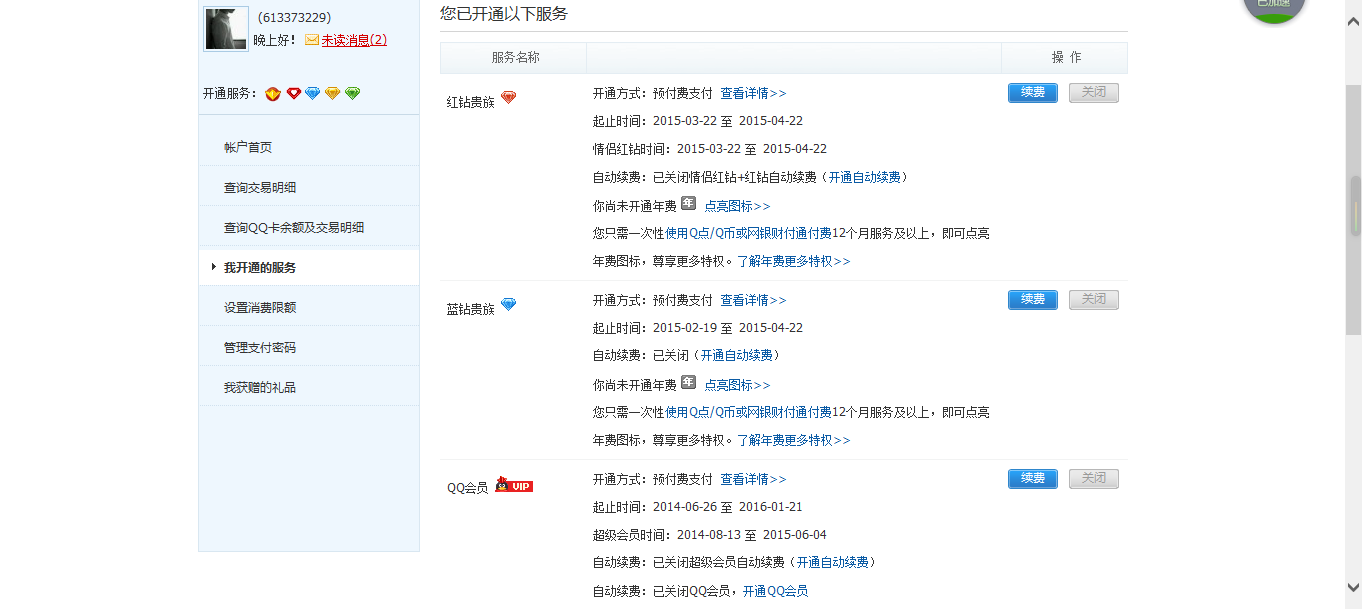1362x609 pixels.
Task: Click 关闭 button for 蓝钻贵族
Action: (1094, 300)
